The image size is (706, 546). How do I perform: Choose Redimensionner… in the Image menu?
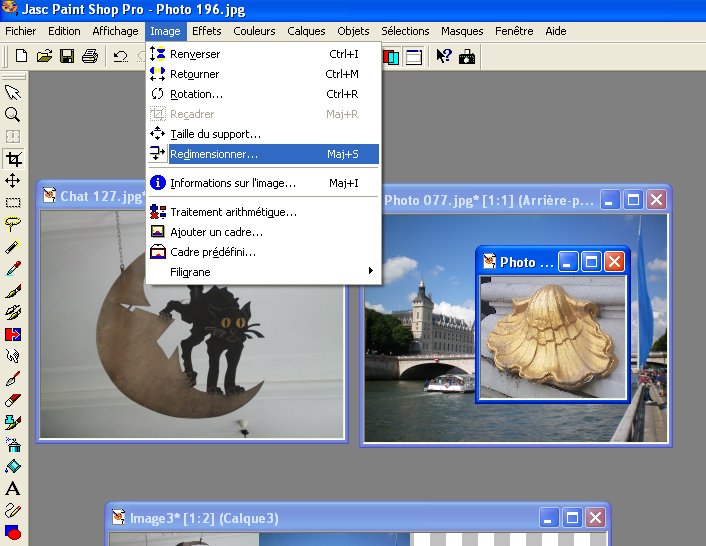[x=264, y=154]
